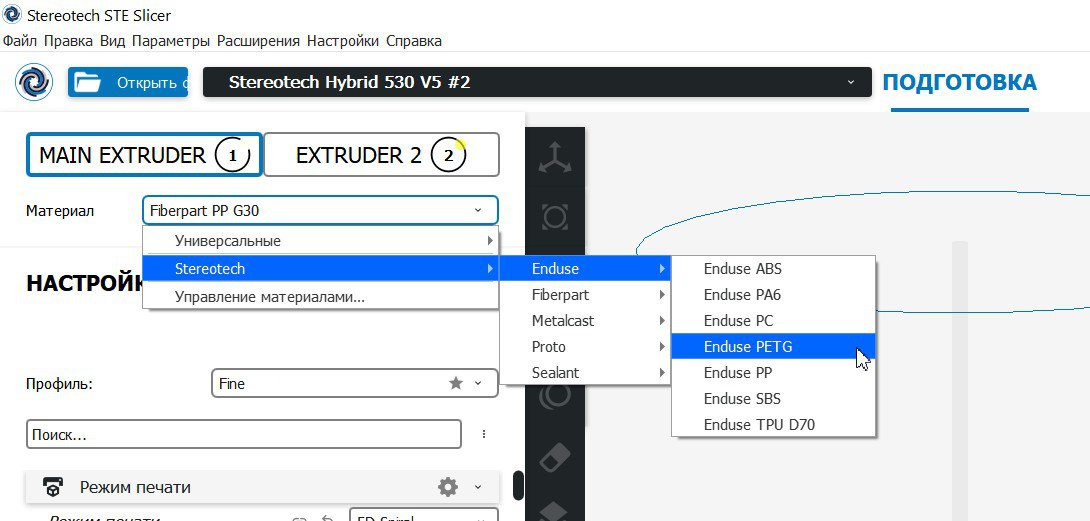The width and height of the screenshot is (1090, 521).
Task: Open the Правка menu
Action: tap(68, 41)
